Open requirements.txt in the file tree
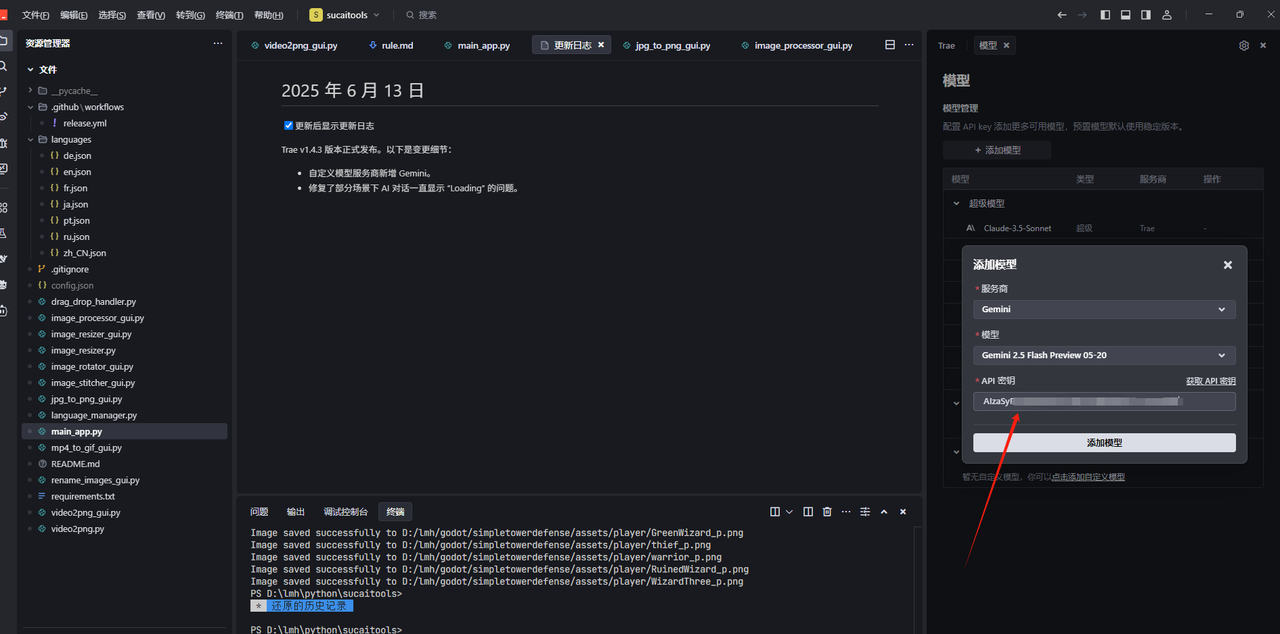The height and width of the screenshot is (634, 1280). tap(83, 496)
